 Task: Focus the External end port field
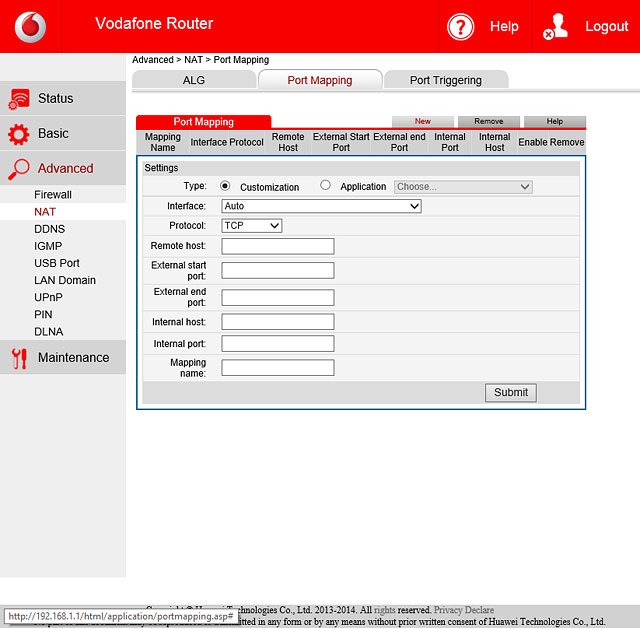[x=278, y=297]
